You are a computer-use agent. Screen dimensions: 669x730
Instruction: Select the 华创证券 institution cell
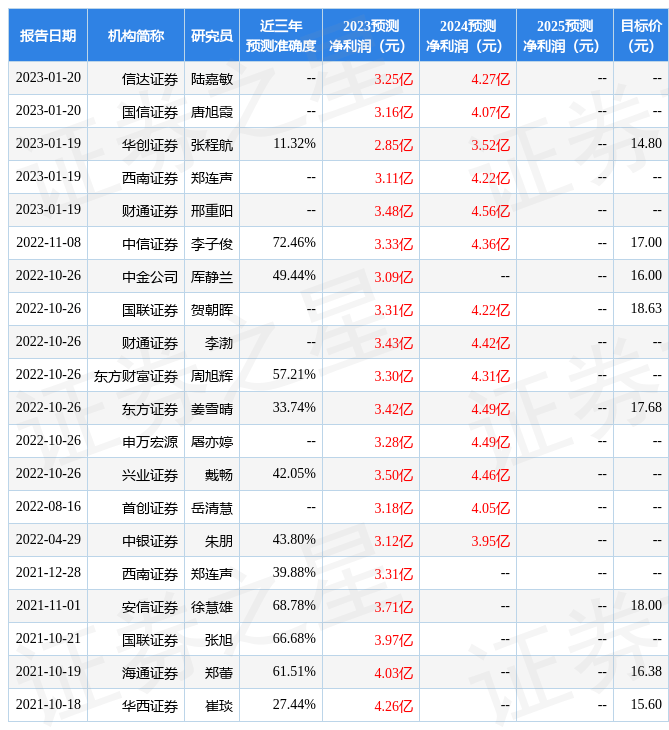pyautogui.click(x=150, y=145)
